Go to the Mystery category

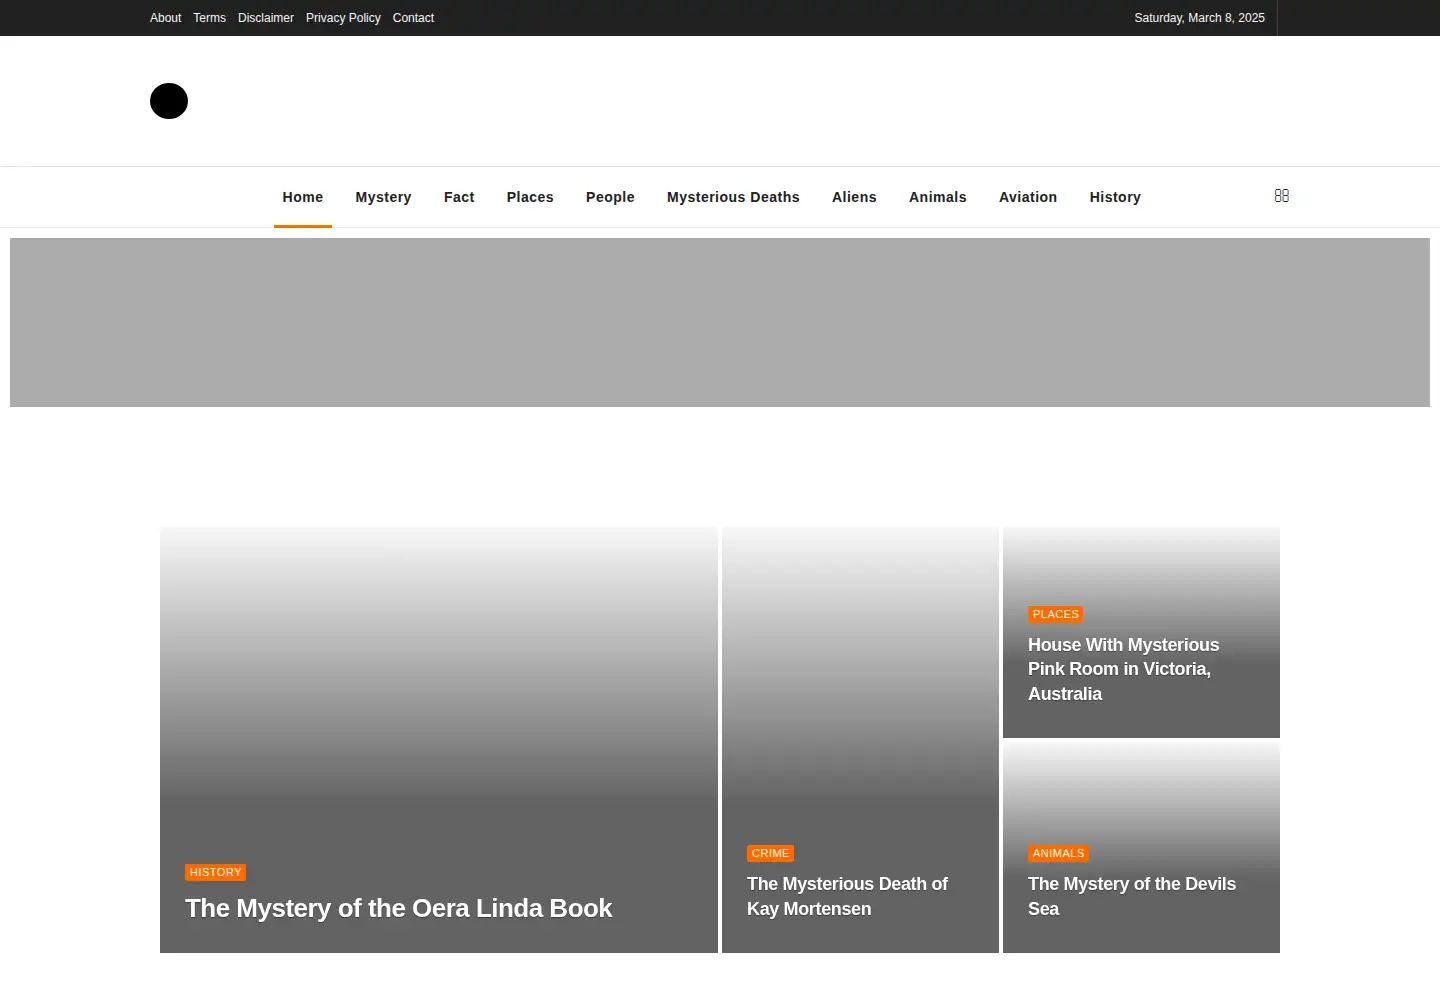click(384, 197)
